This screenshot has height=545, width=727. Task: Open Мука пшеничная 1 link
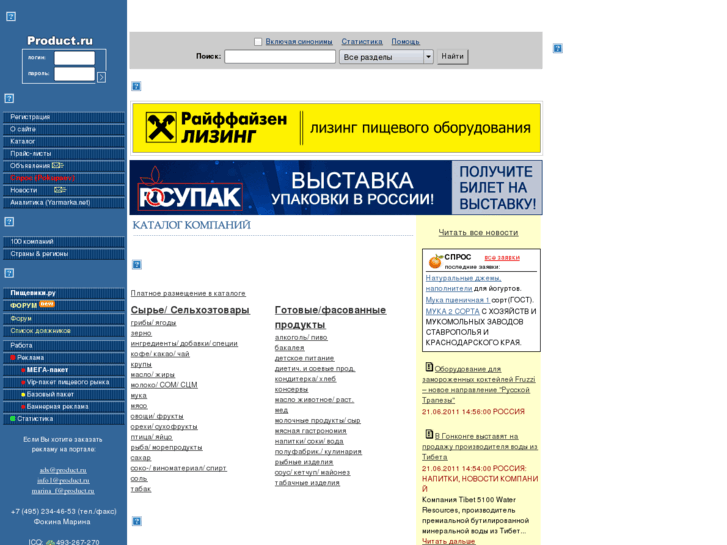point(458,300)
